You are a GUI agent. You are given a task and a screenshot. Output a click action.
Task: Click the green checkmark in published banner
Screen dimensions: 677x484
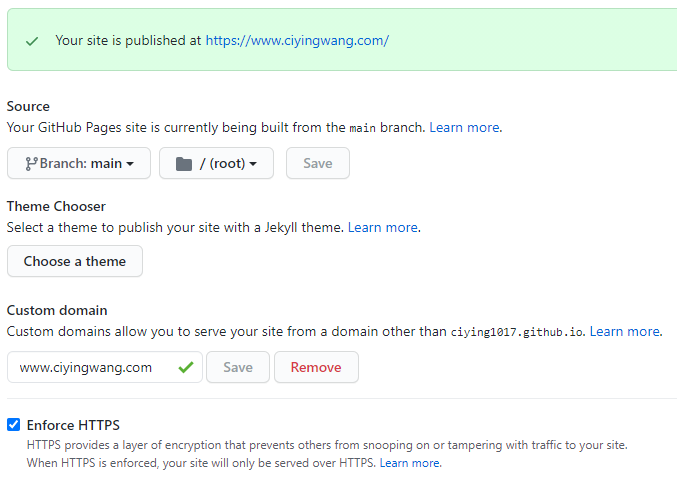tap(32, 41)
